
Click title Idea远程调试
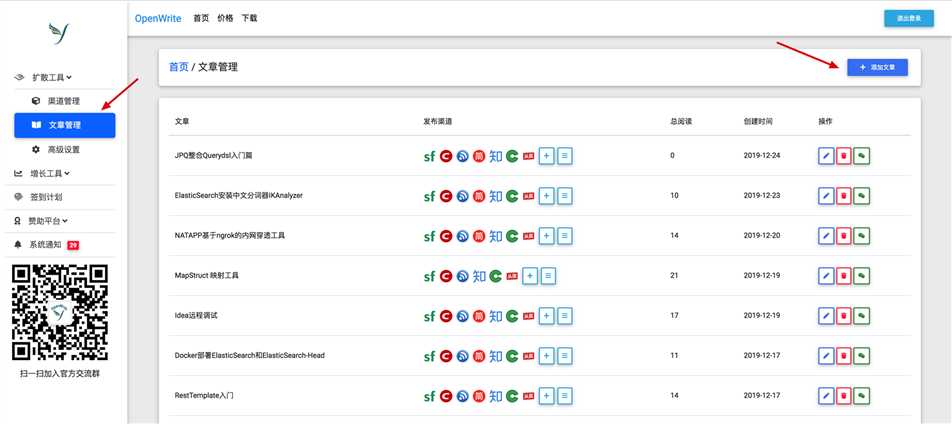pyautogui.click(x=196, y=316)
